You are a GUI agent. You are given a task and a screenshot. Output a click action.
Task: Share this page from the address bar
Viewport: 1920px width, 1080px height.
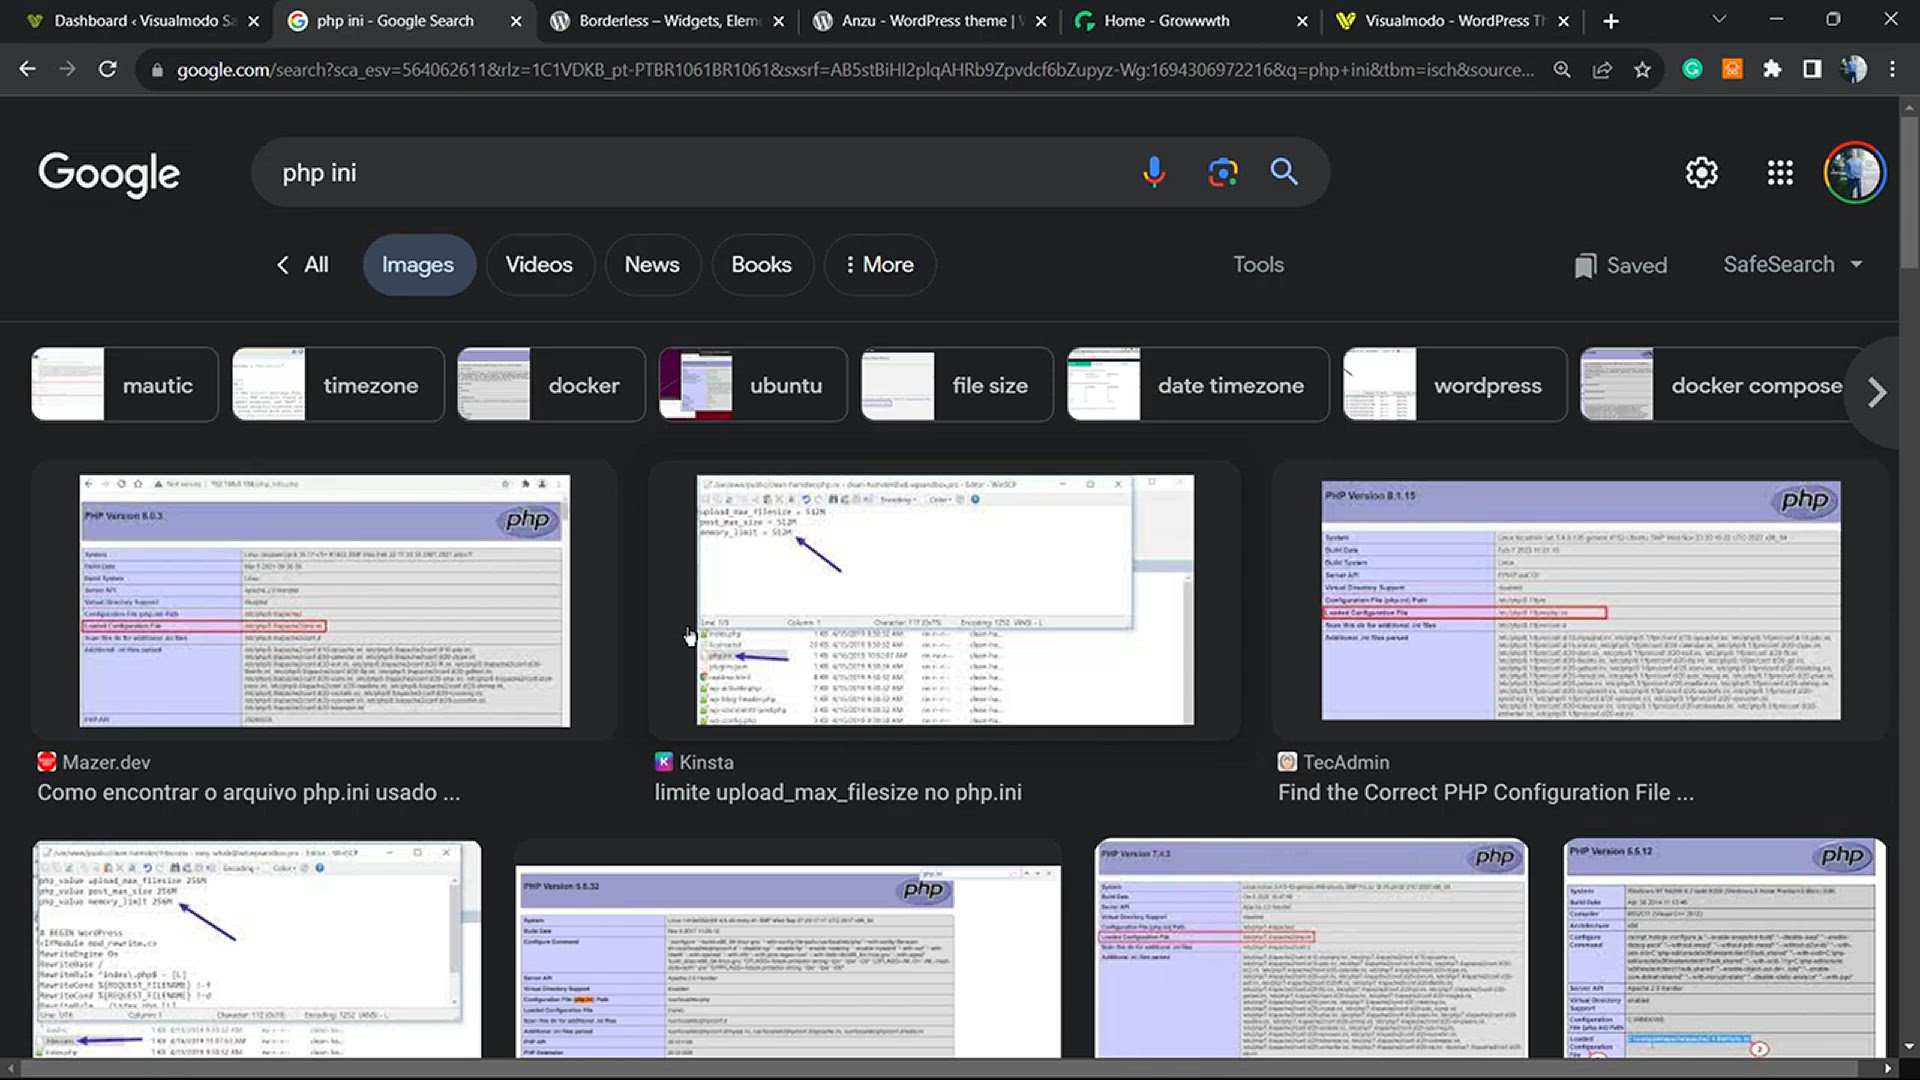(1602, 69)
